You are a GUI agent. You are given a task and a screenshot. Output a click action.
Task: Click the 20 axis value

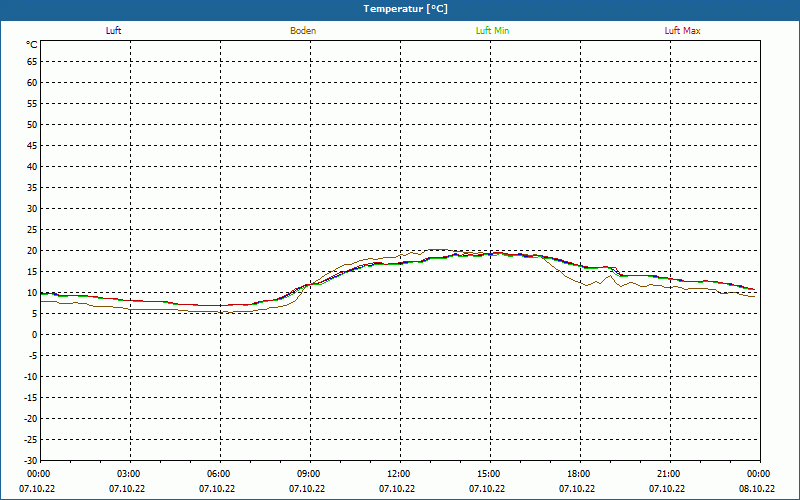coord(32,251)
